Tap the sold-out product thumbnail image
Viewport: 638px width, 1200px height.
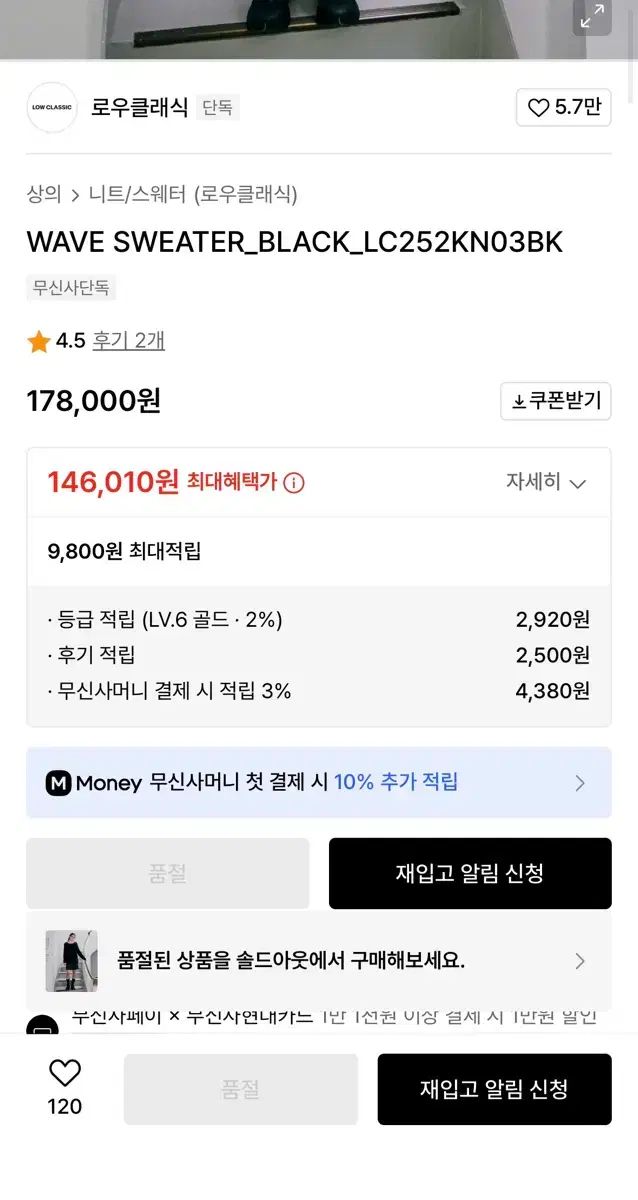point(71,961)
